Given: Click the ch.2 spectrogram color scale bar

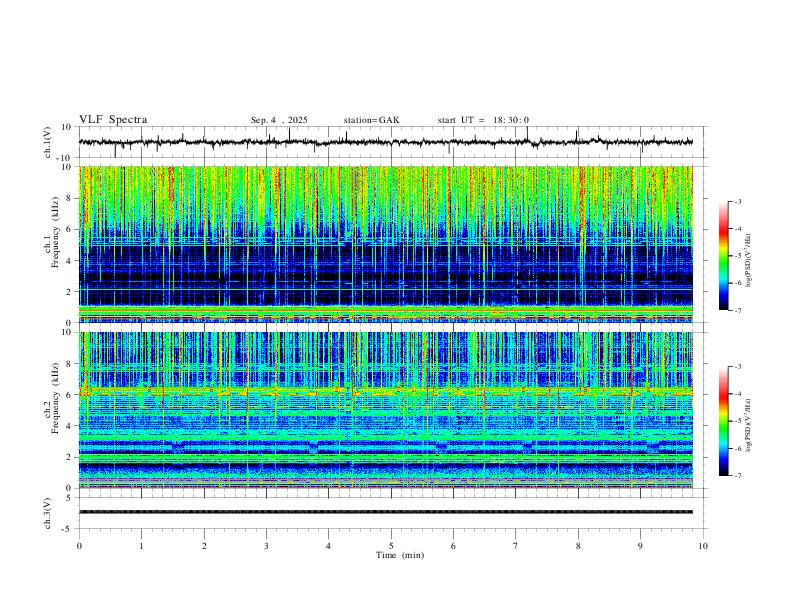Looking at the screenshot, I should click(724, 421).
